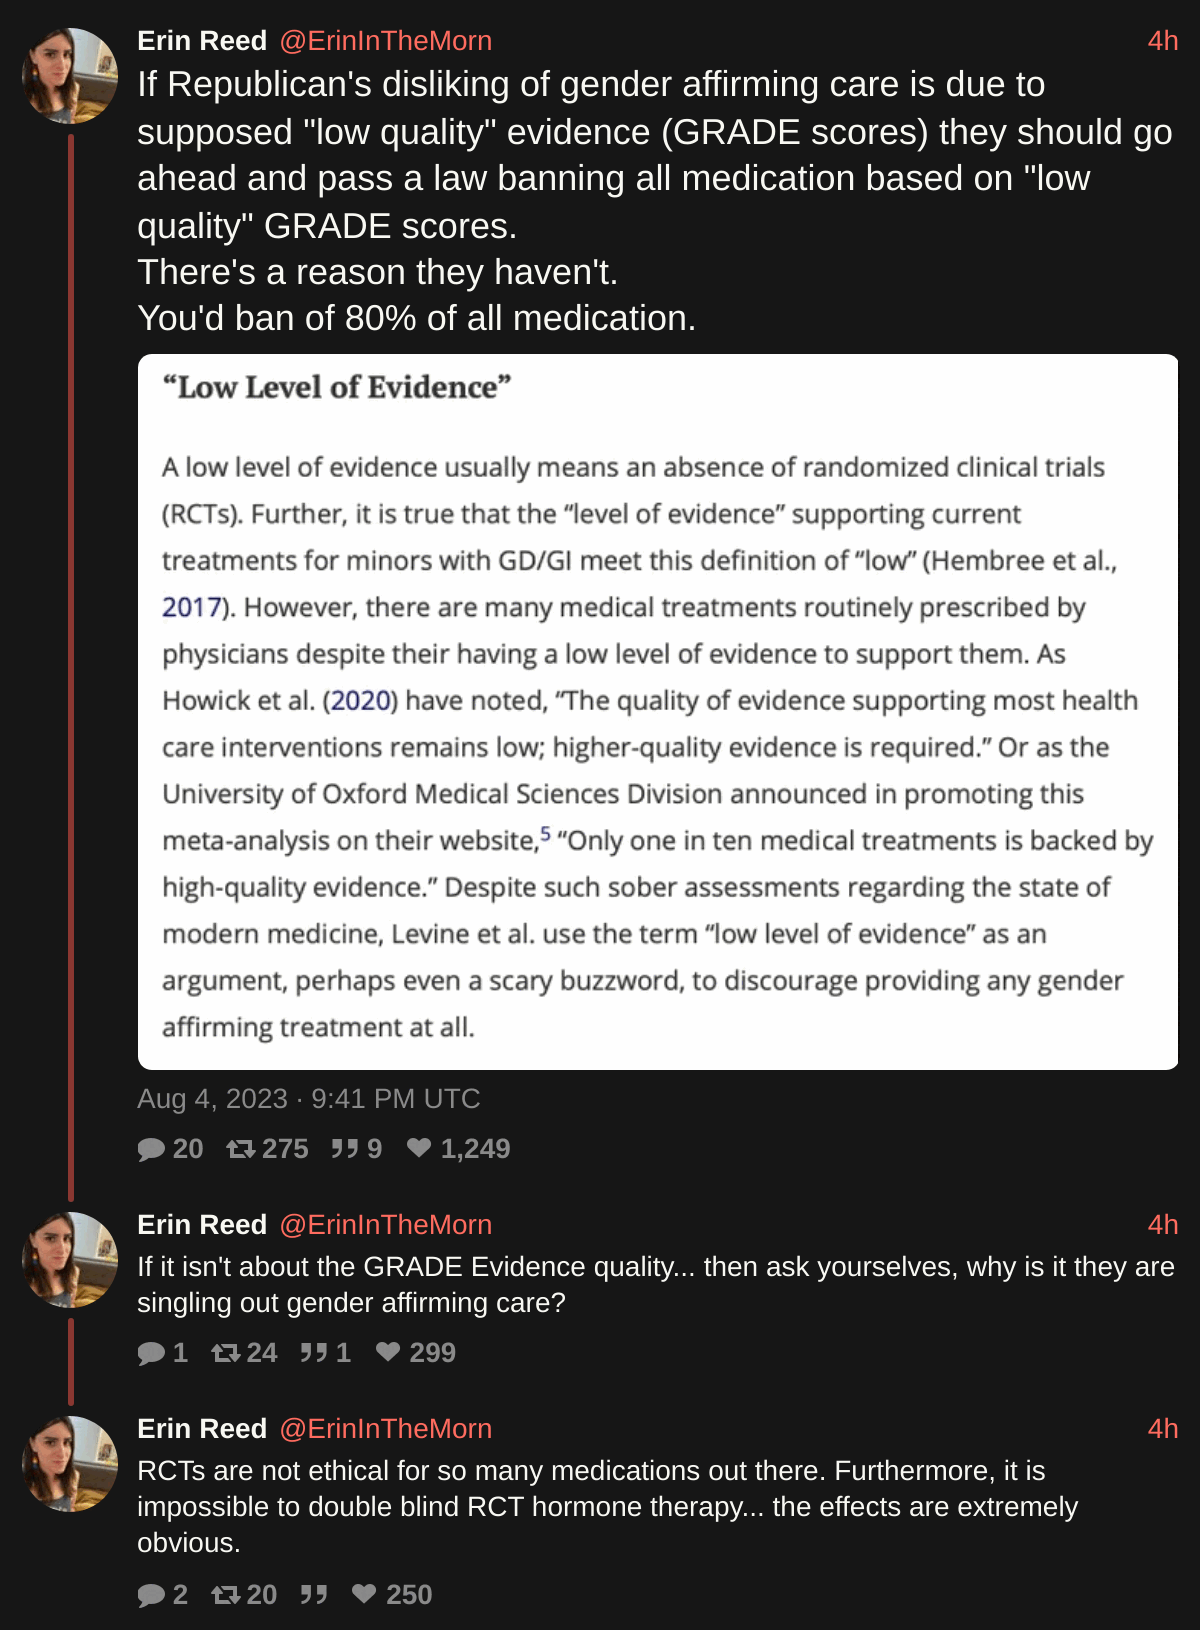Click the reply icon on the first tweet

[151, 1149]
